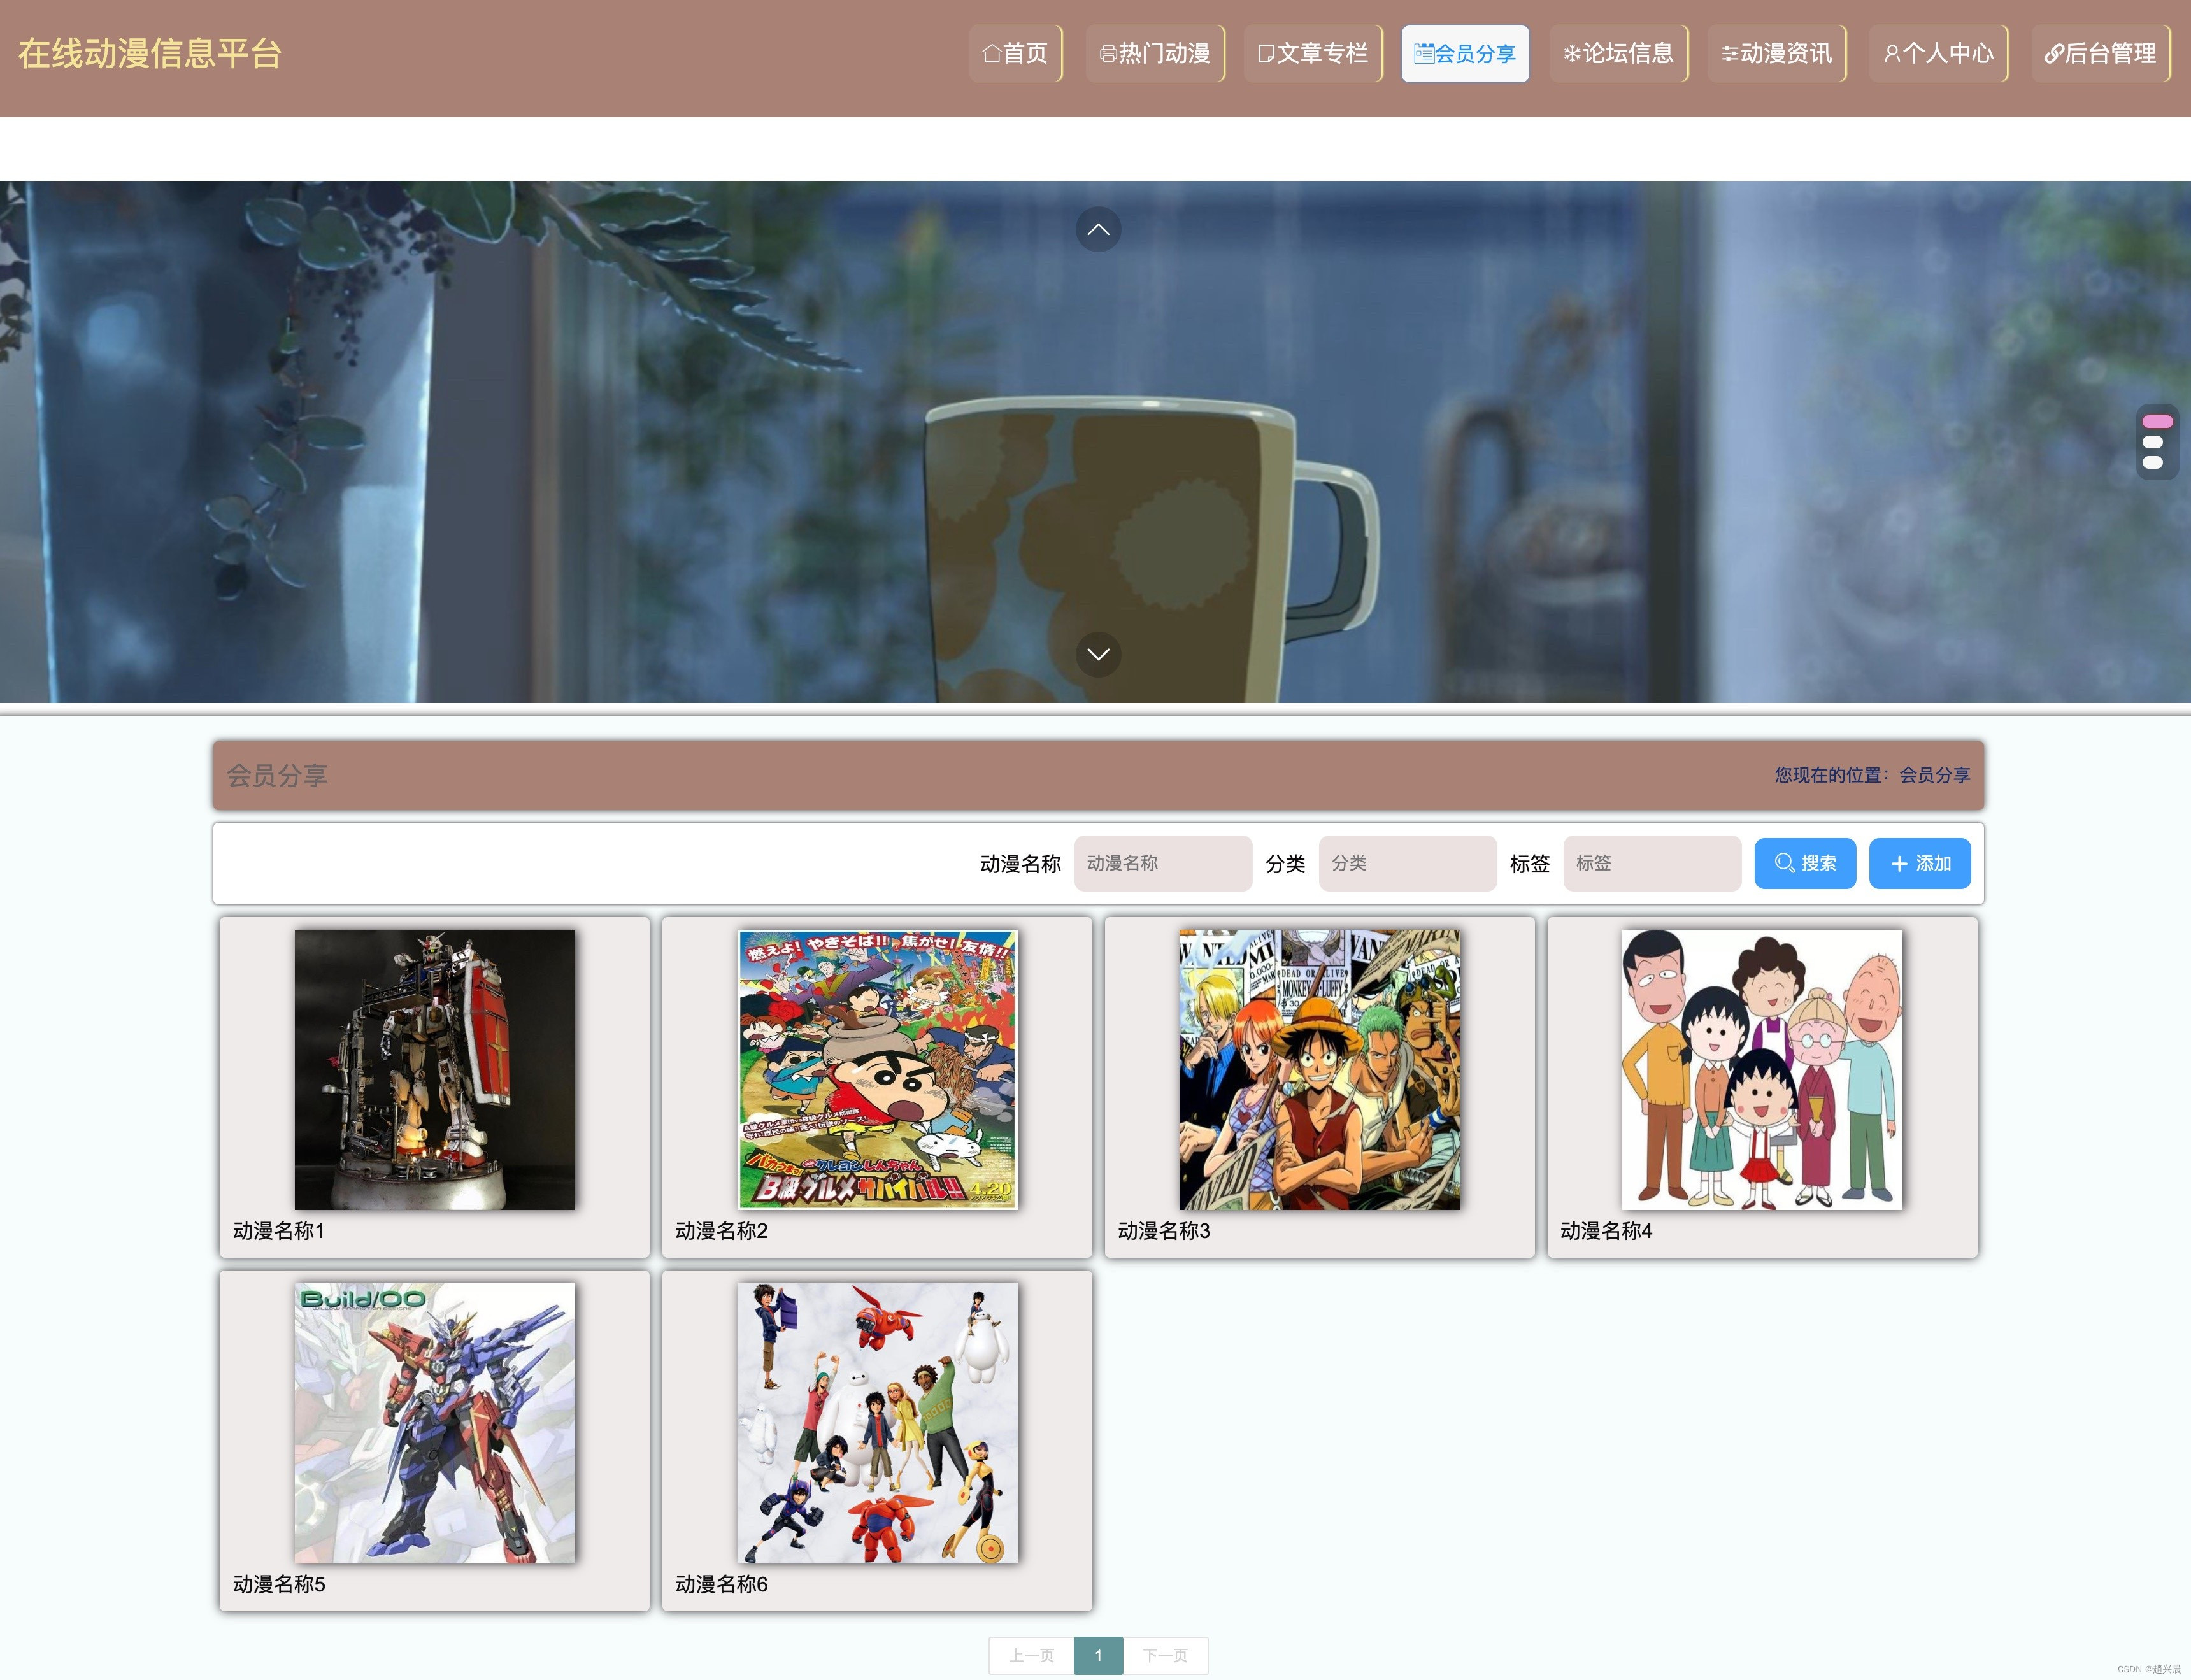The image size is (2191, 1680).
Task: Focus the 动漫名称 input field
Action: (x=1162, y=863)
